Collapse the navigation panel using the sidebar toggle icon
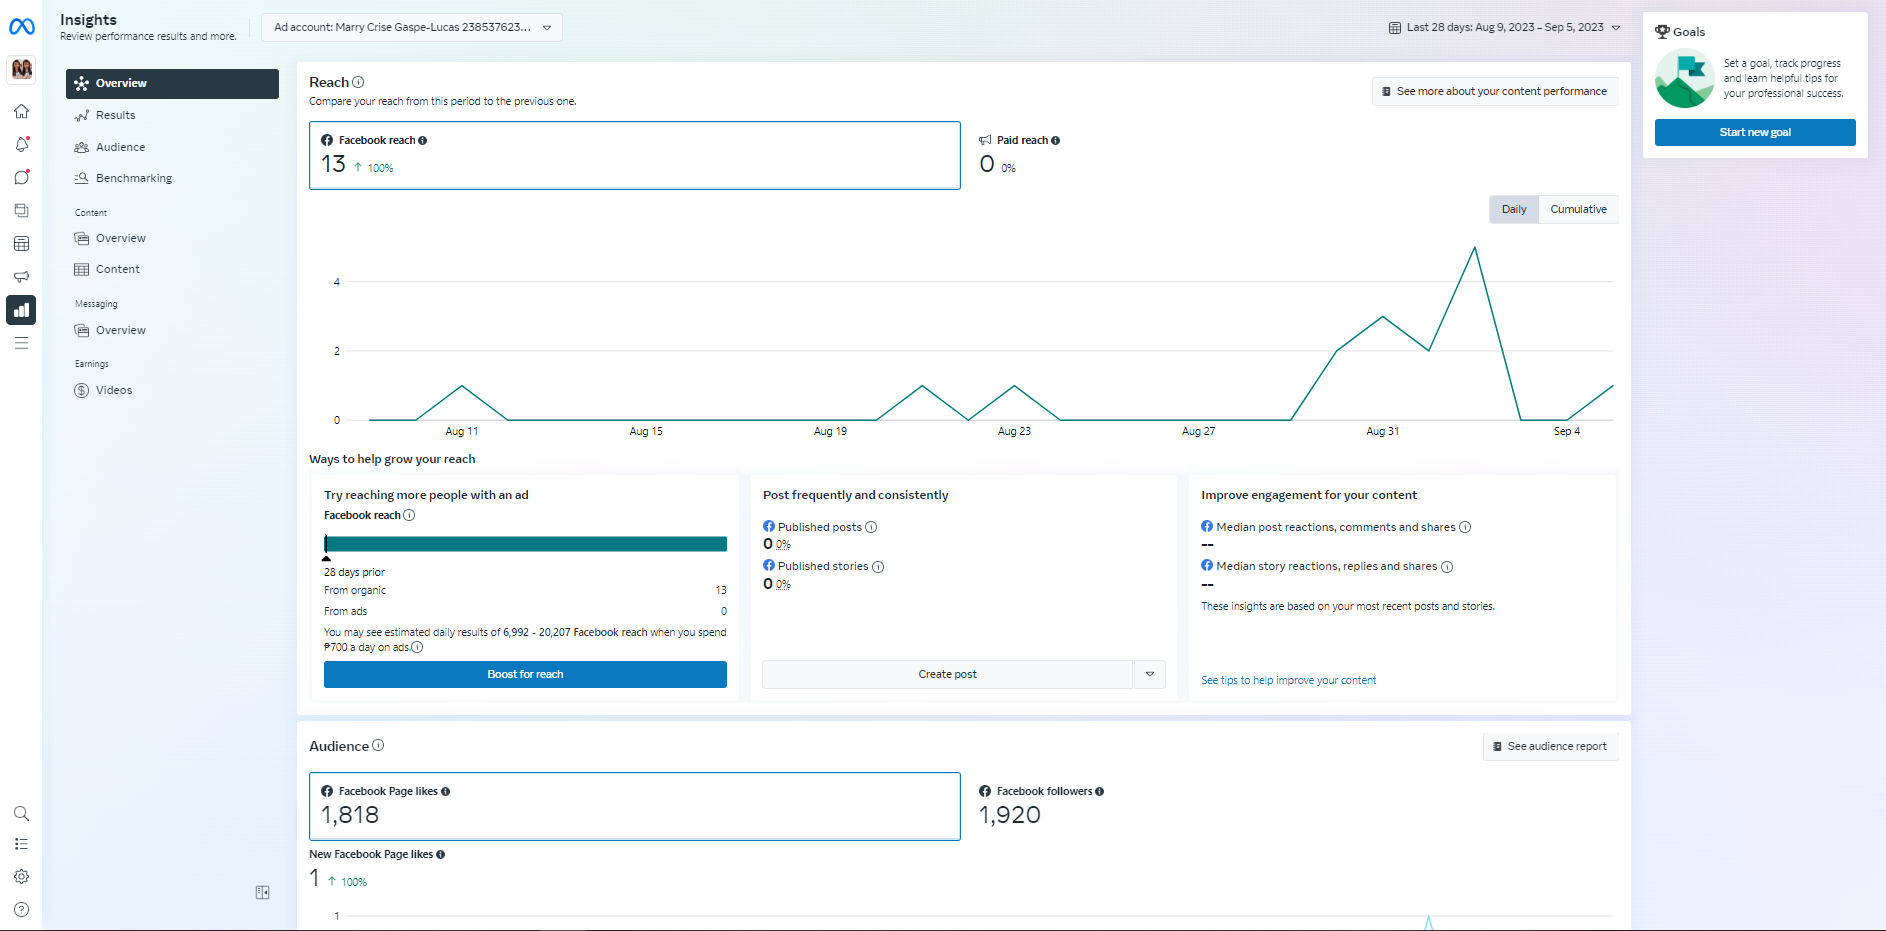 pyautogui.click(x=262, y=892)
